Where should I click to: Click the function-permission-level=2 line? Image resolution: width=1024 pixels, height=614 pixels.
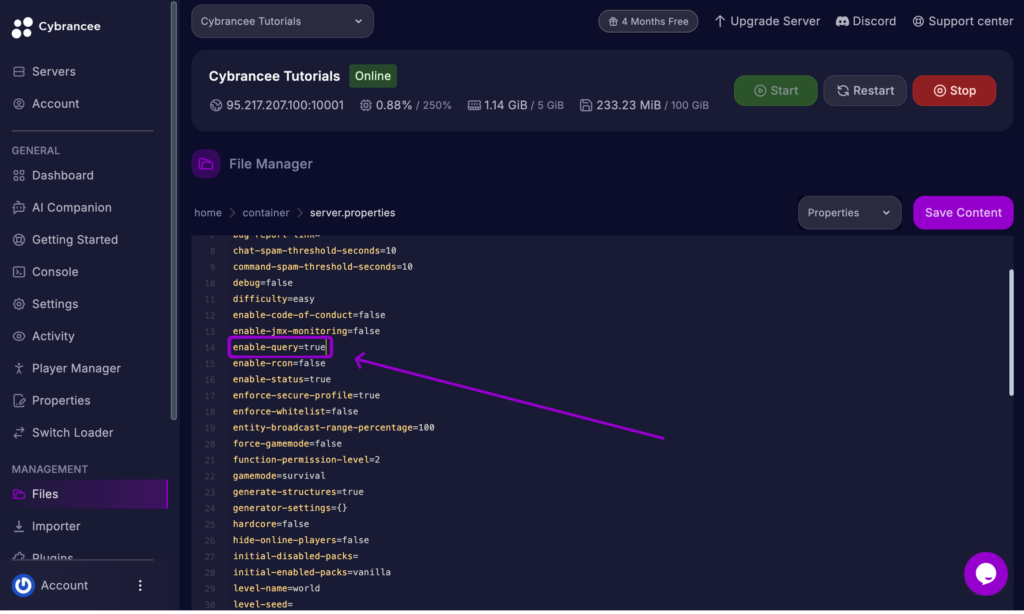pos(306,460)
